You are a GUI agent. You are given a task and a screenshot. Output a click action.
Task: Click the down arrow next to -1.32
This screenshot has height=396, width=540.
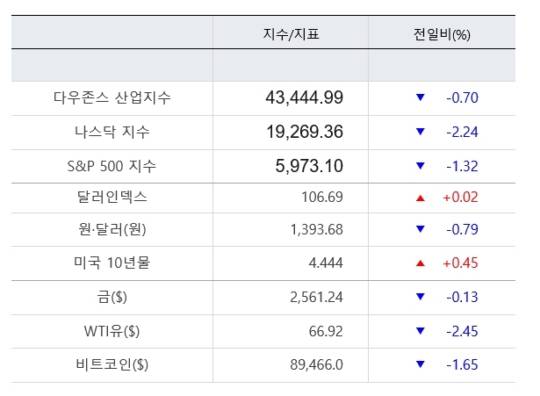420,166
